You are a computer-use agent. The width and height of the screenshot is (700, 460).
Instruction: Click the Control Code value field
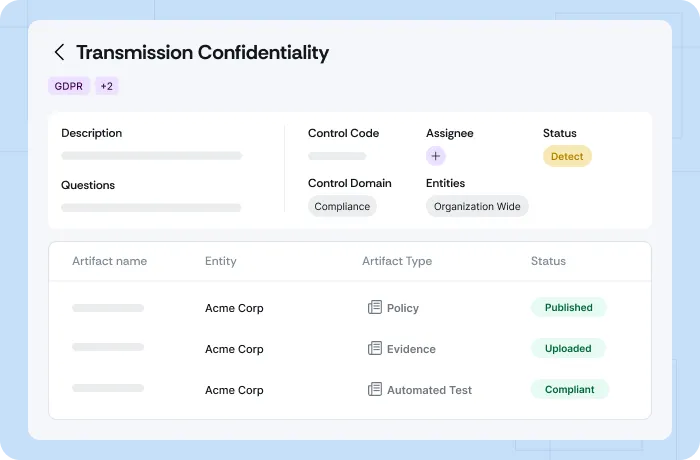pyautogui.click(x=337, y=156)
